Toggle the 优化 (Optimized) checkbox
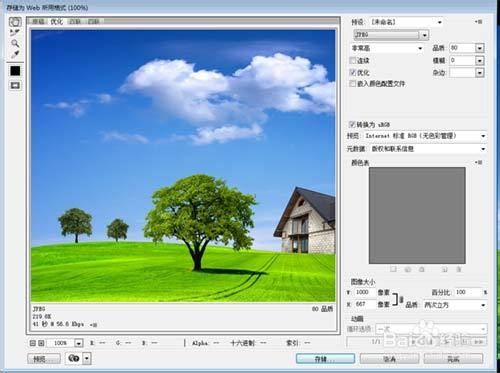Screen dimensions: 500x373 click(x=353, y=72)
